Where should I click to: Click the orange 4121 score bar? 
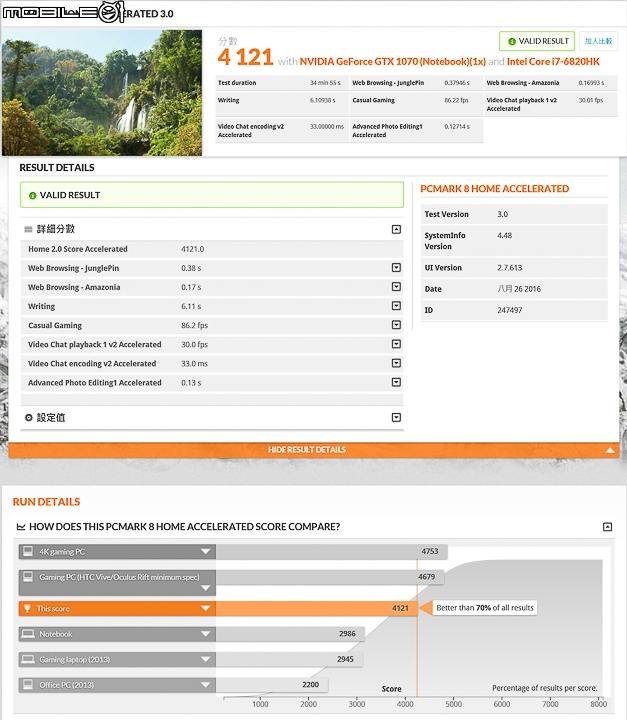point(316,608)
